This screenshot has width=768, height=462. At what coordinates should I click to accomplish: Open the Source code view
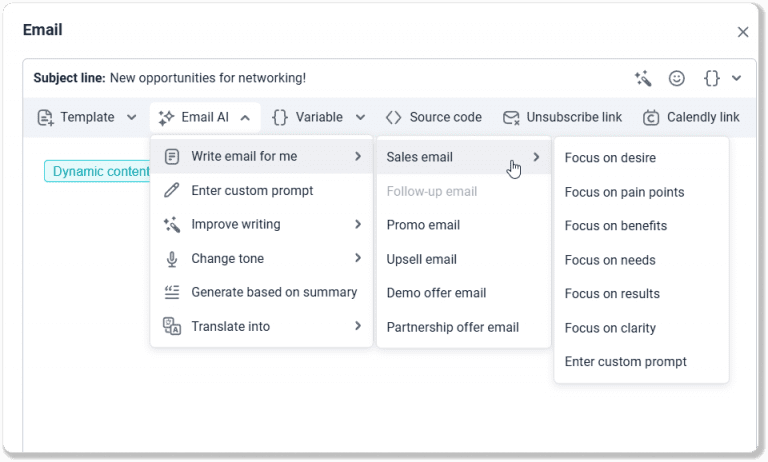coord(433,117)
